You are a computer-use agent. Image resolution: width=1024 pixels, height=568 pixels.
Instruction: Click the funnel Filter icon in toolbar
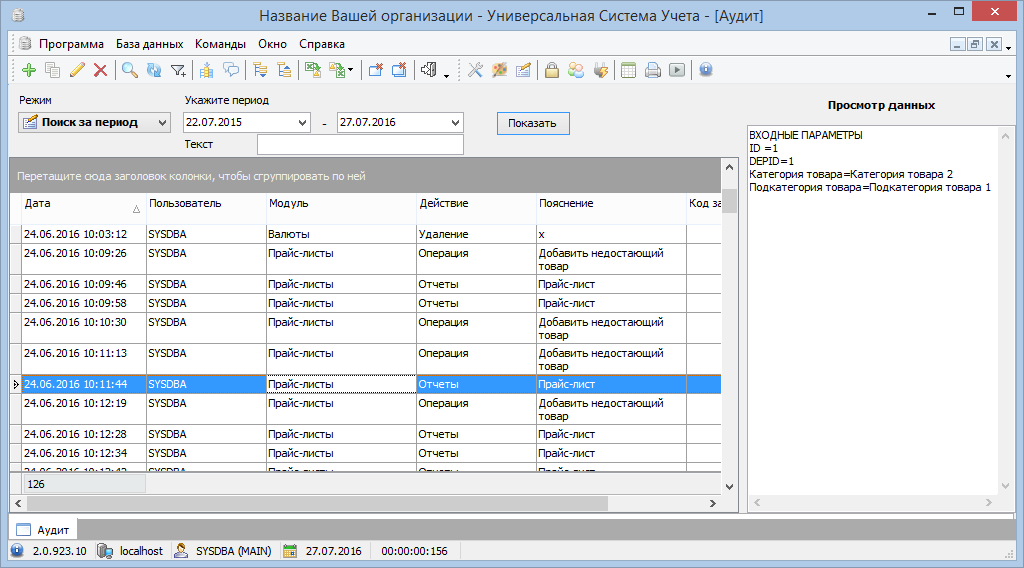178,70
